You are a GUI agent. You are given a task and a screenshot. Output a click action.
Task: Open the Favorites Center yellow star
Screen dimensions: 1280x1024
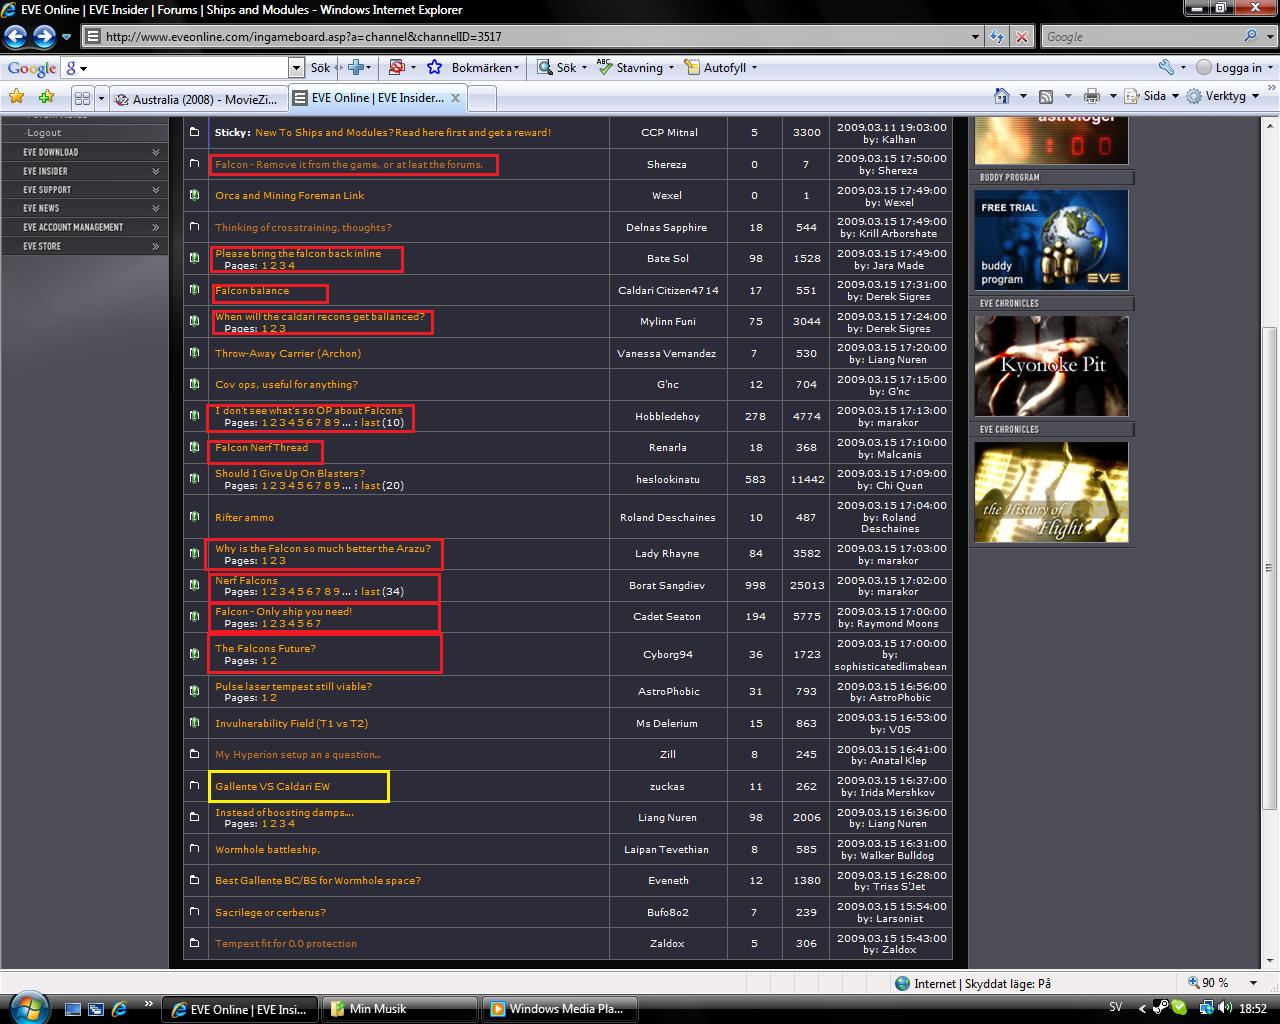click(x=16, y=97)
